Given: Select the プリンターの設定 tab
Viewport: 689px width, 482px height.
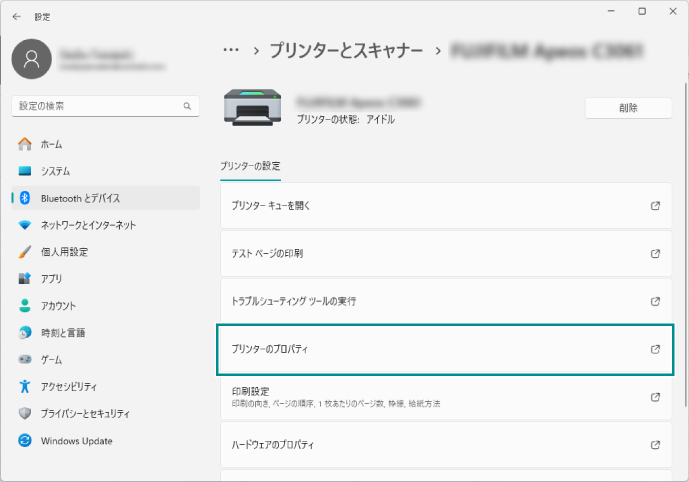Looking at the screenshot, I should click(x=250, y=166).
